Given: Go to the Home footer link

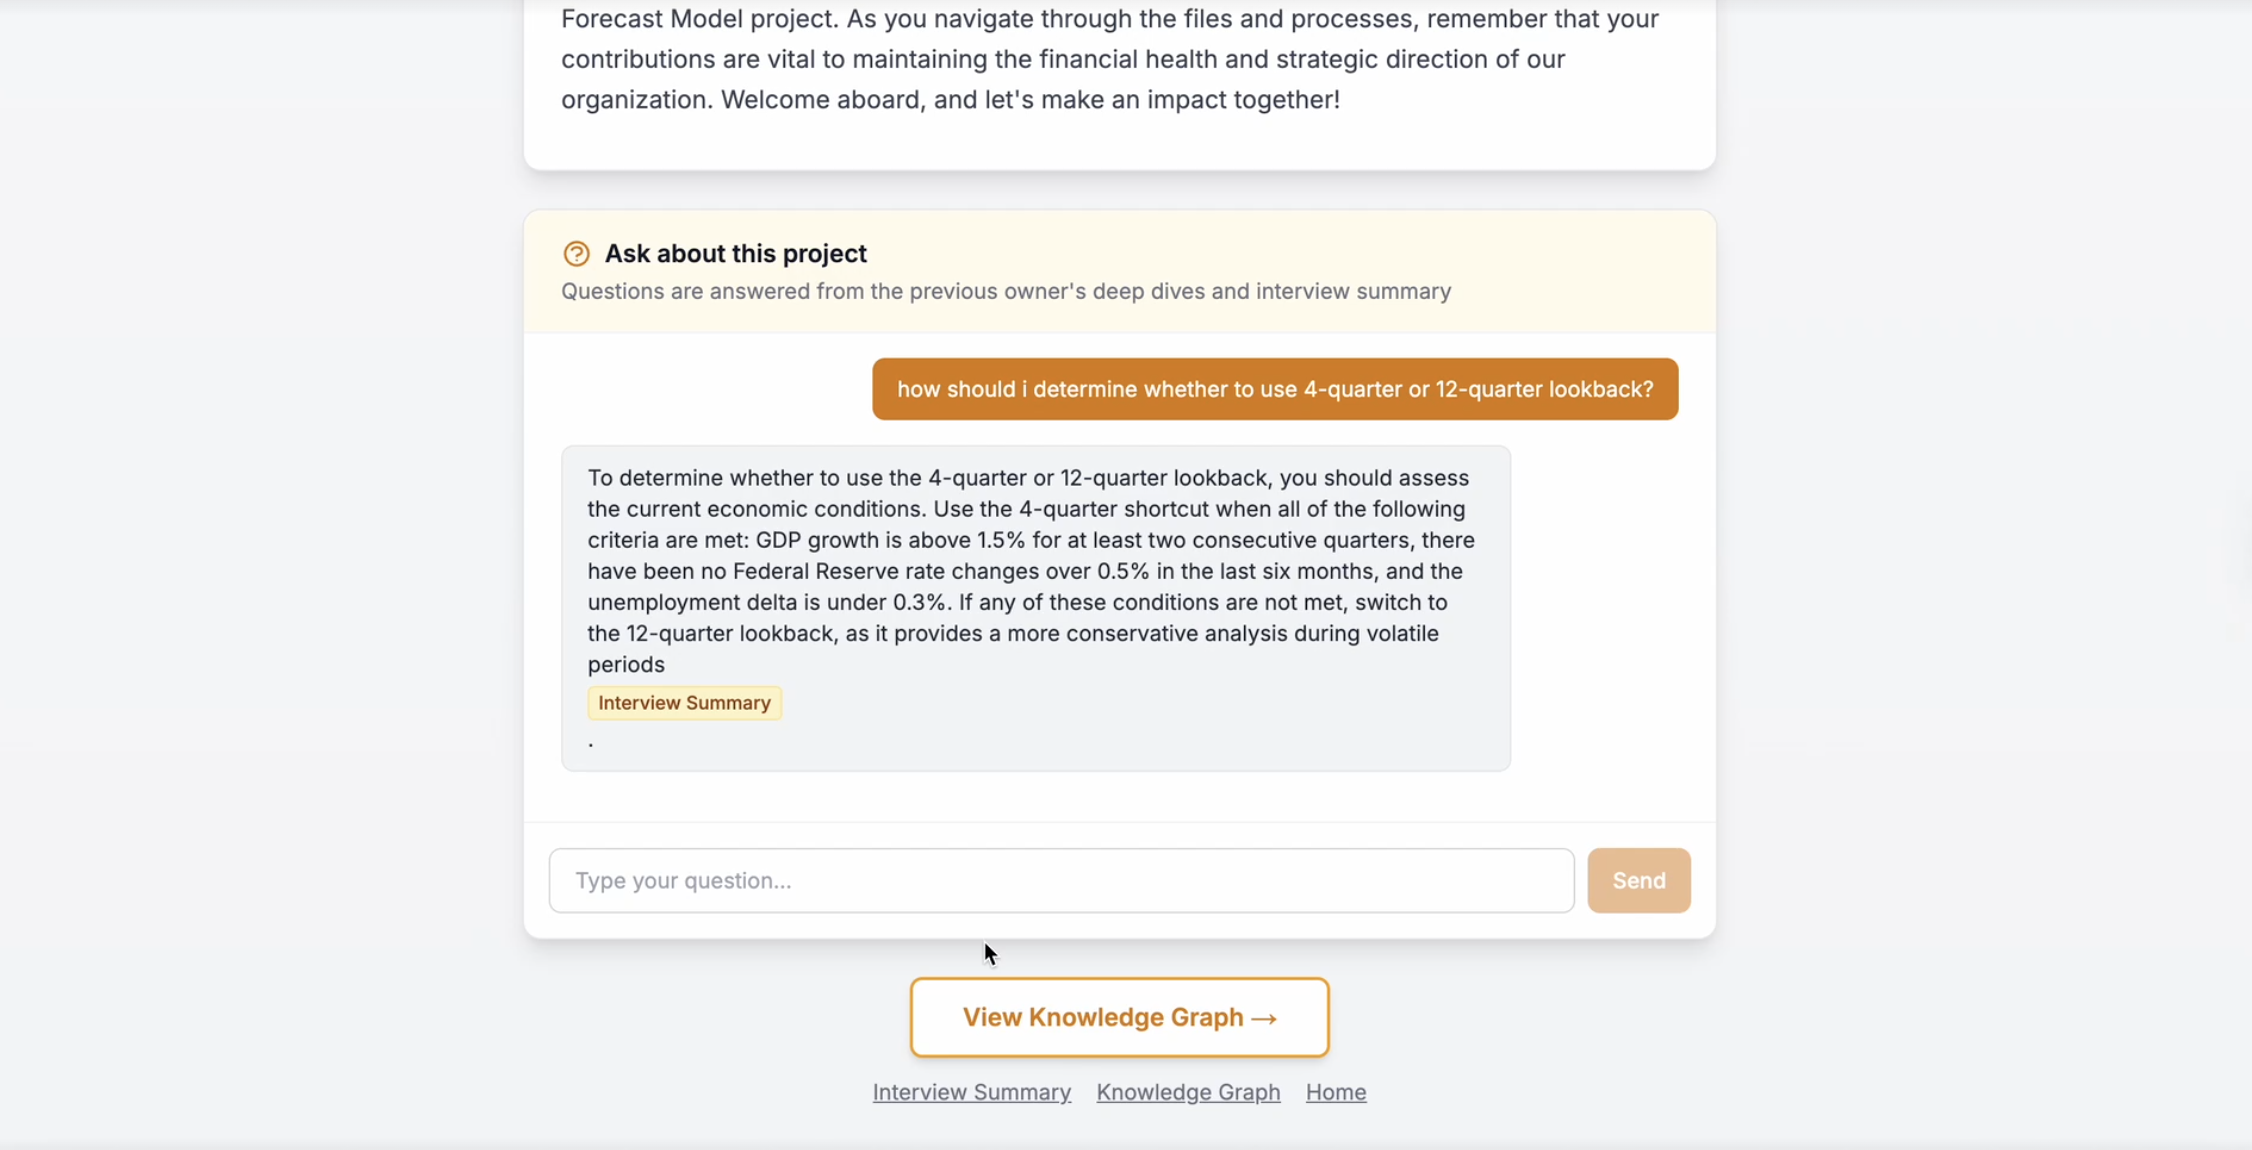Looking at the screenshot, I should (1335, 1092).
